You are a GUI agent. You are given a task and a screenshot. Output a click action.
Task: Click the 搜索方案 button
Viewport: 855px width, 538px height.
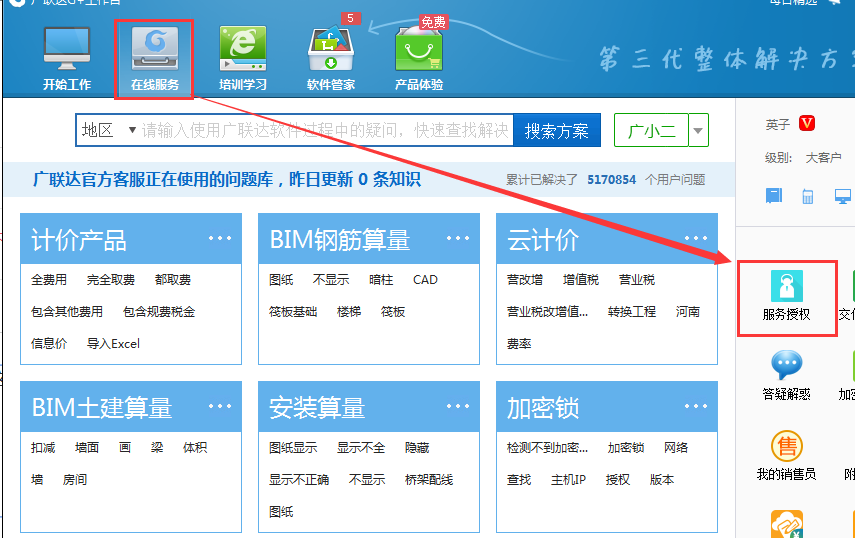click(x=557, y=130)
